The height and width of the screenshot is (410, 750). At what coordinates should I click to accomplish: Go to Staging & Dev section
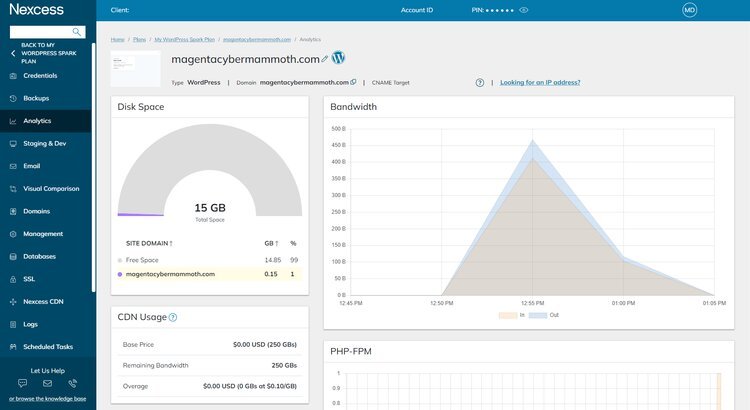[x=44, y=144]
